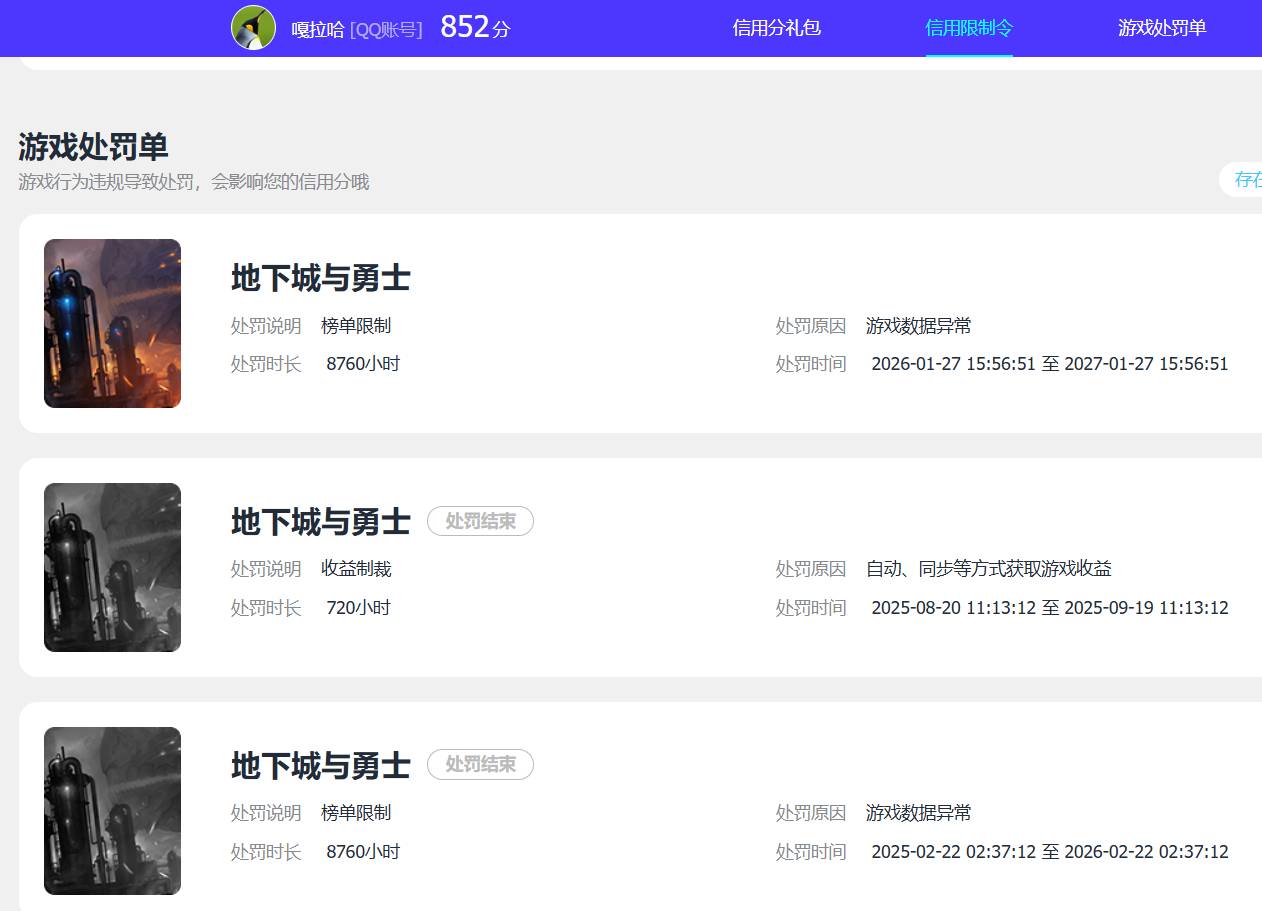This screenshot has height=911, width=1262.
Task: Click the bottom 地下城与勇士 game thumbnail
Action: click(111, 810)
